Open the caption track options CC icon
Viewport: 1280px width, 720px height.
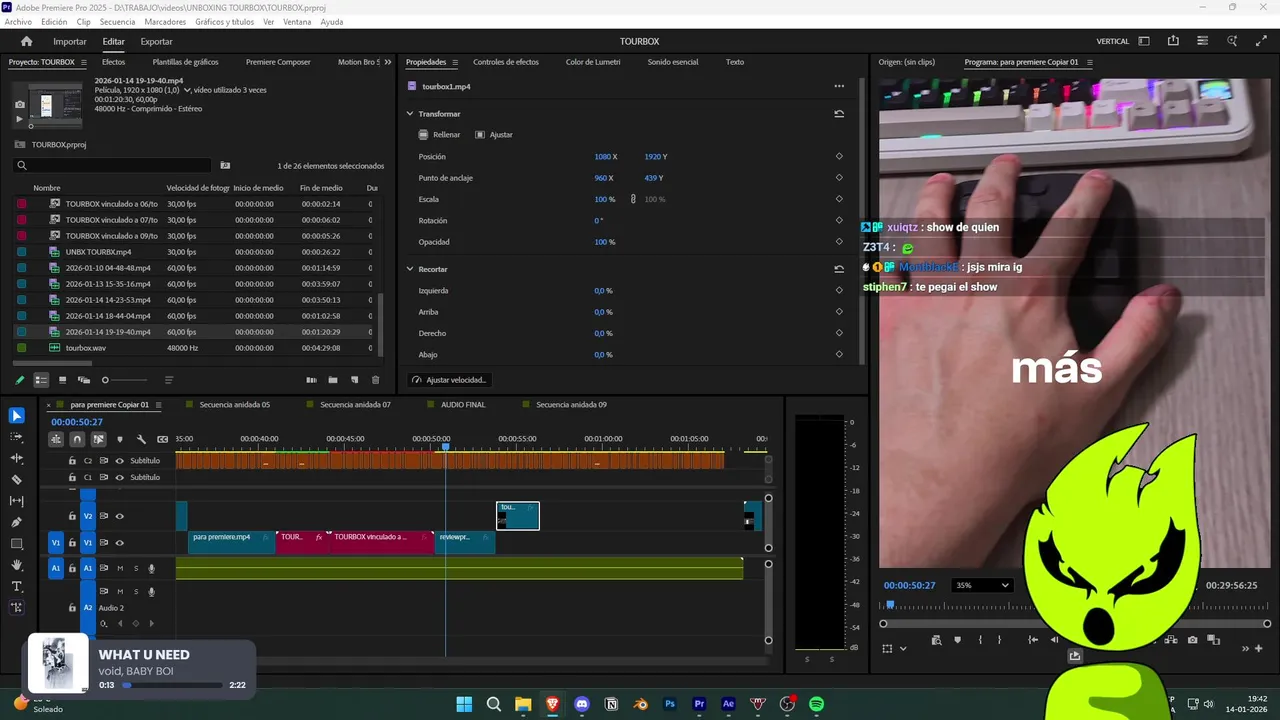tap(162, 439)
